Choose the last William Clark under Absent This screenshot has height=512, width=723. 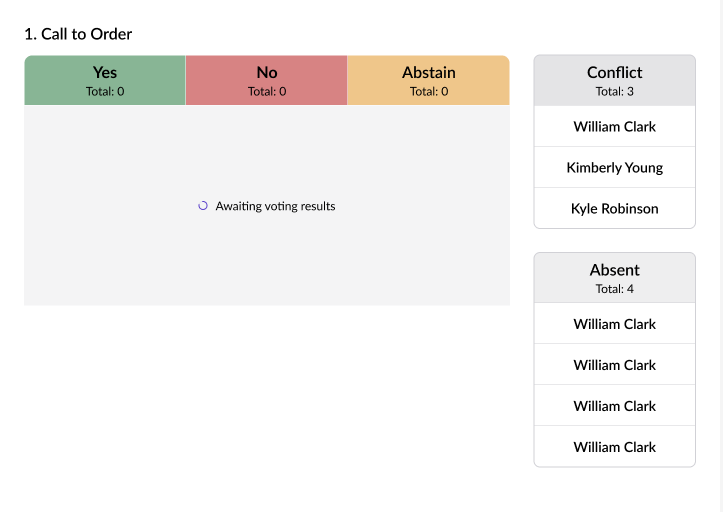pyautogui.click(x=614, y=447)
